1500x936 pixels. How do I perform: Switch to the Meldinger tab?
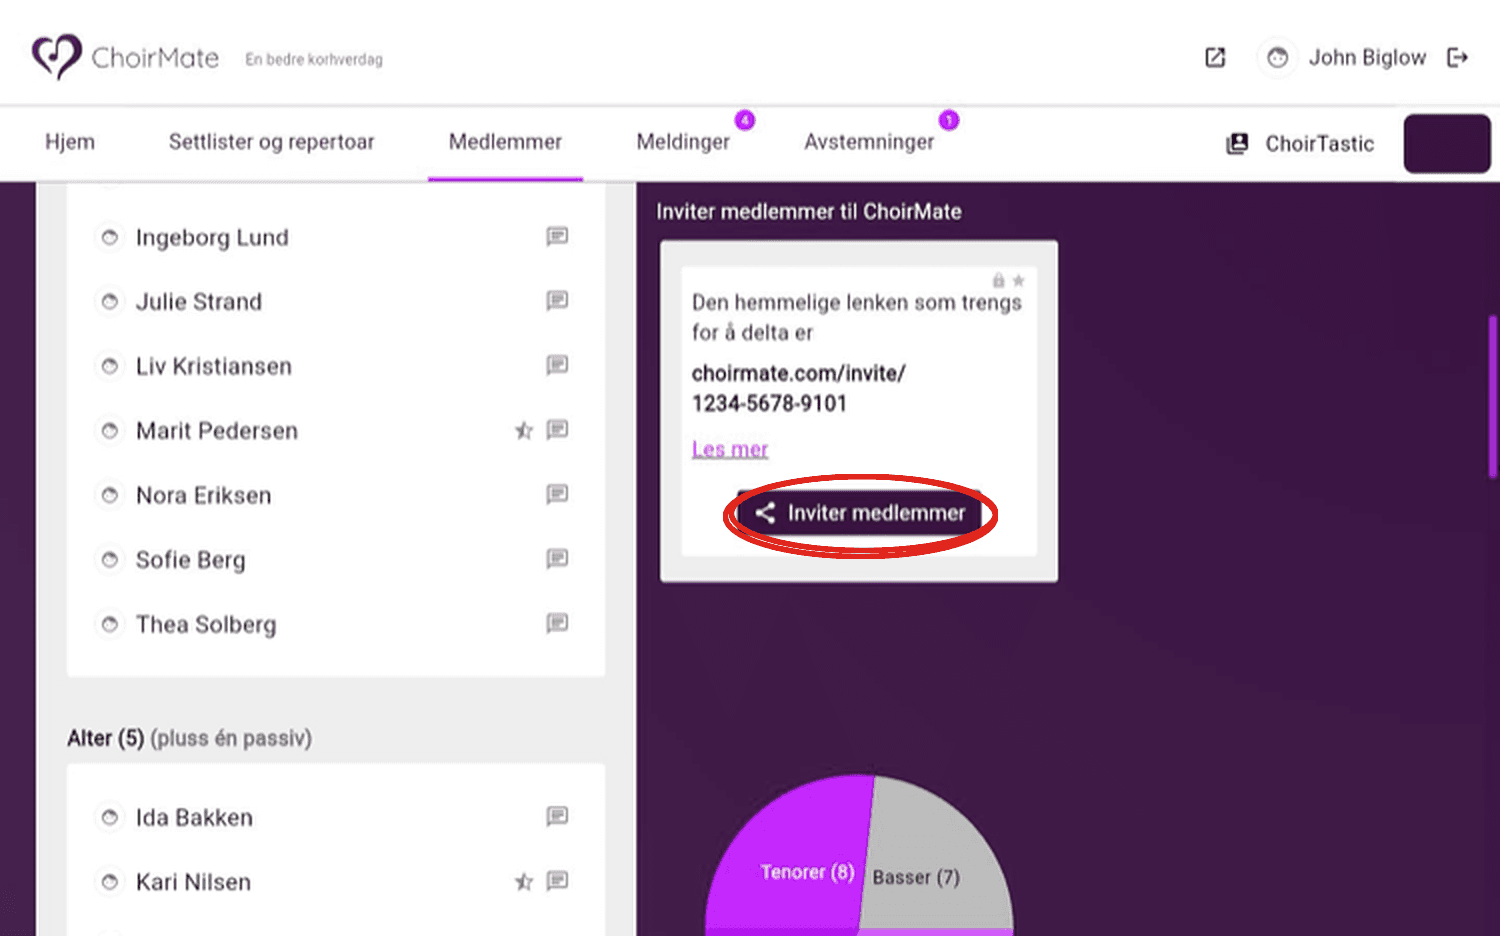tap(683, 142)
